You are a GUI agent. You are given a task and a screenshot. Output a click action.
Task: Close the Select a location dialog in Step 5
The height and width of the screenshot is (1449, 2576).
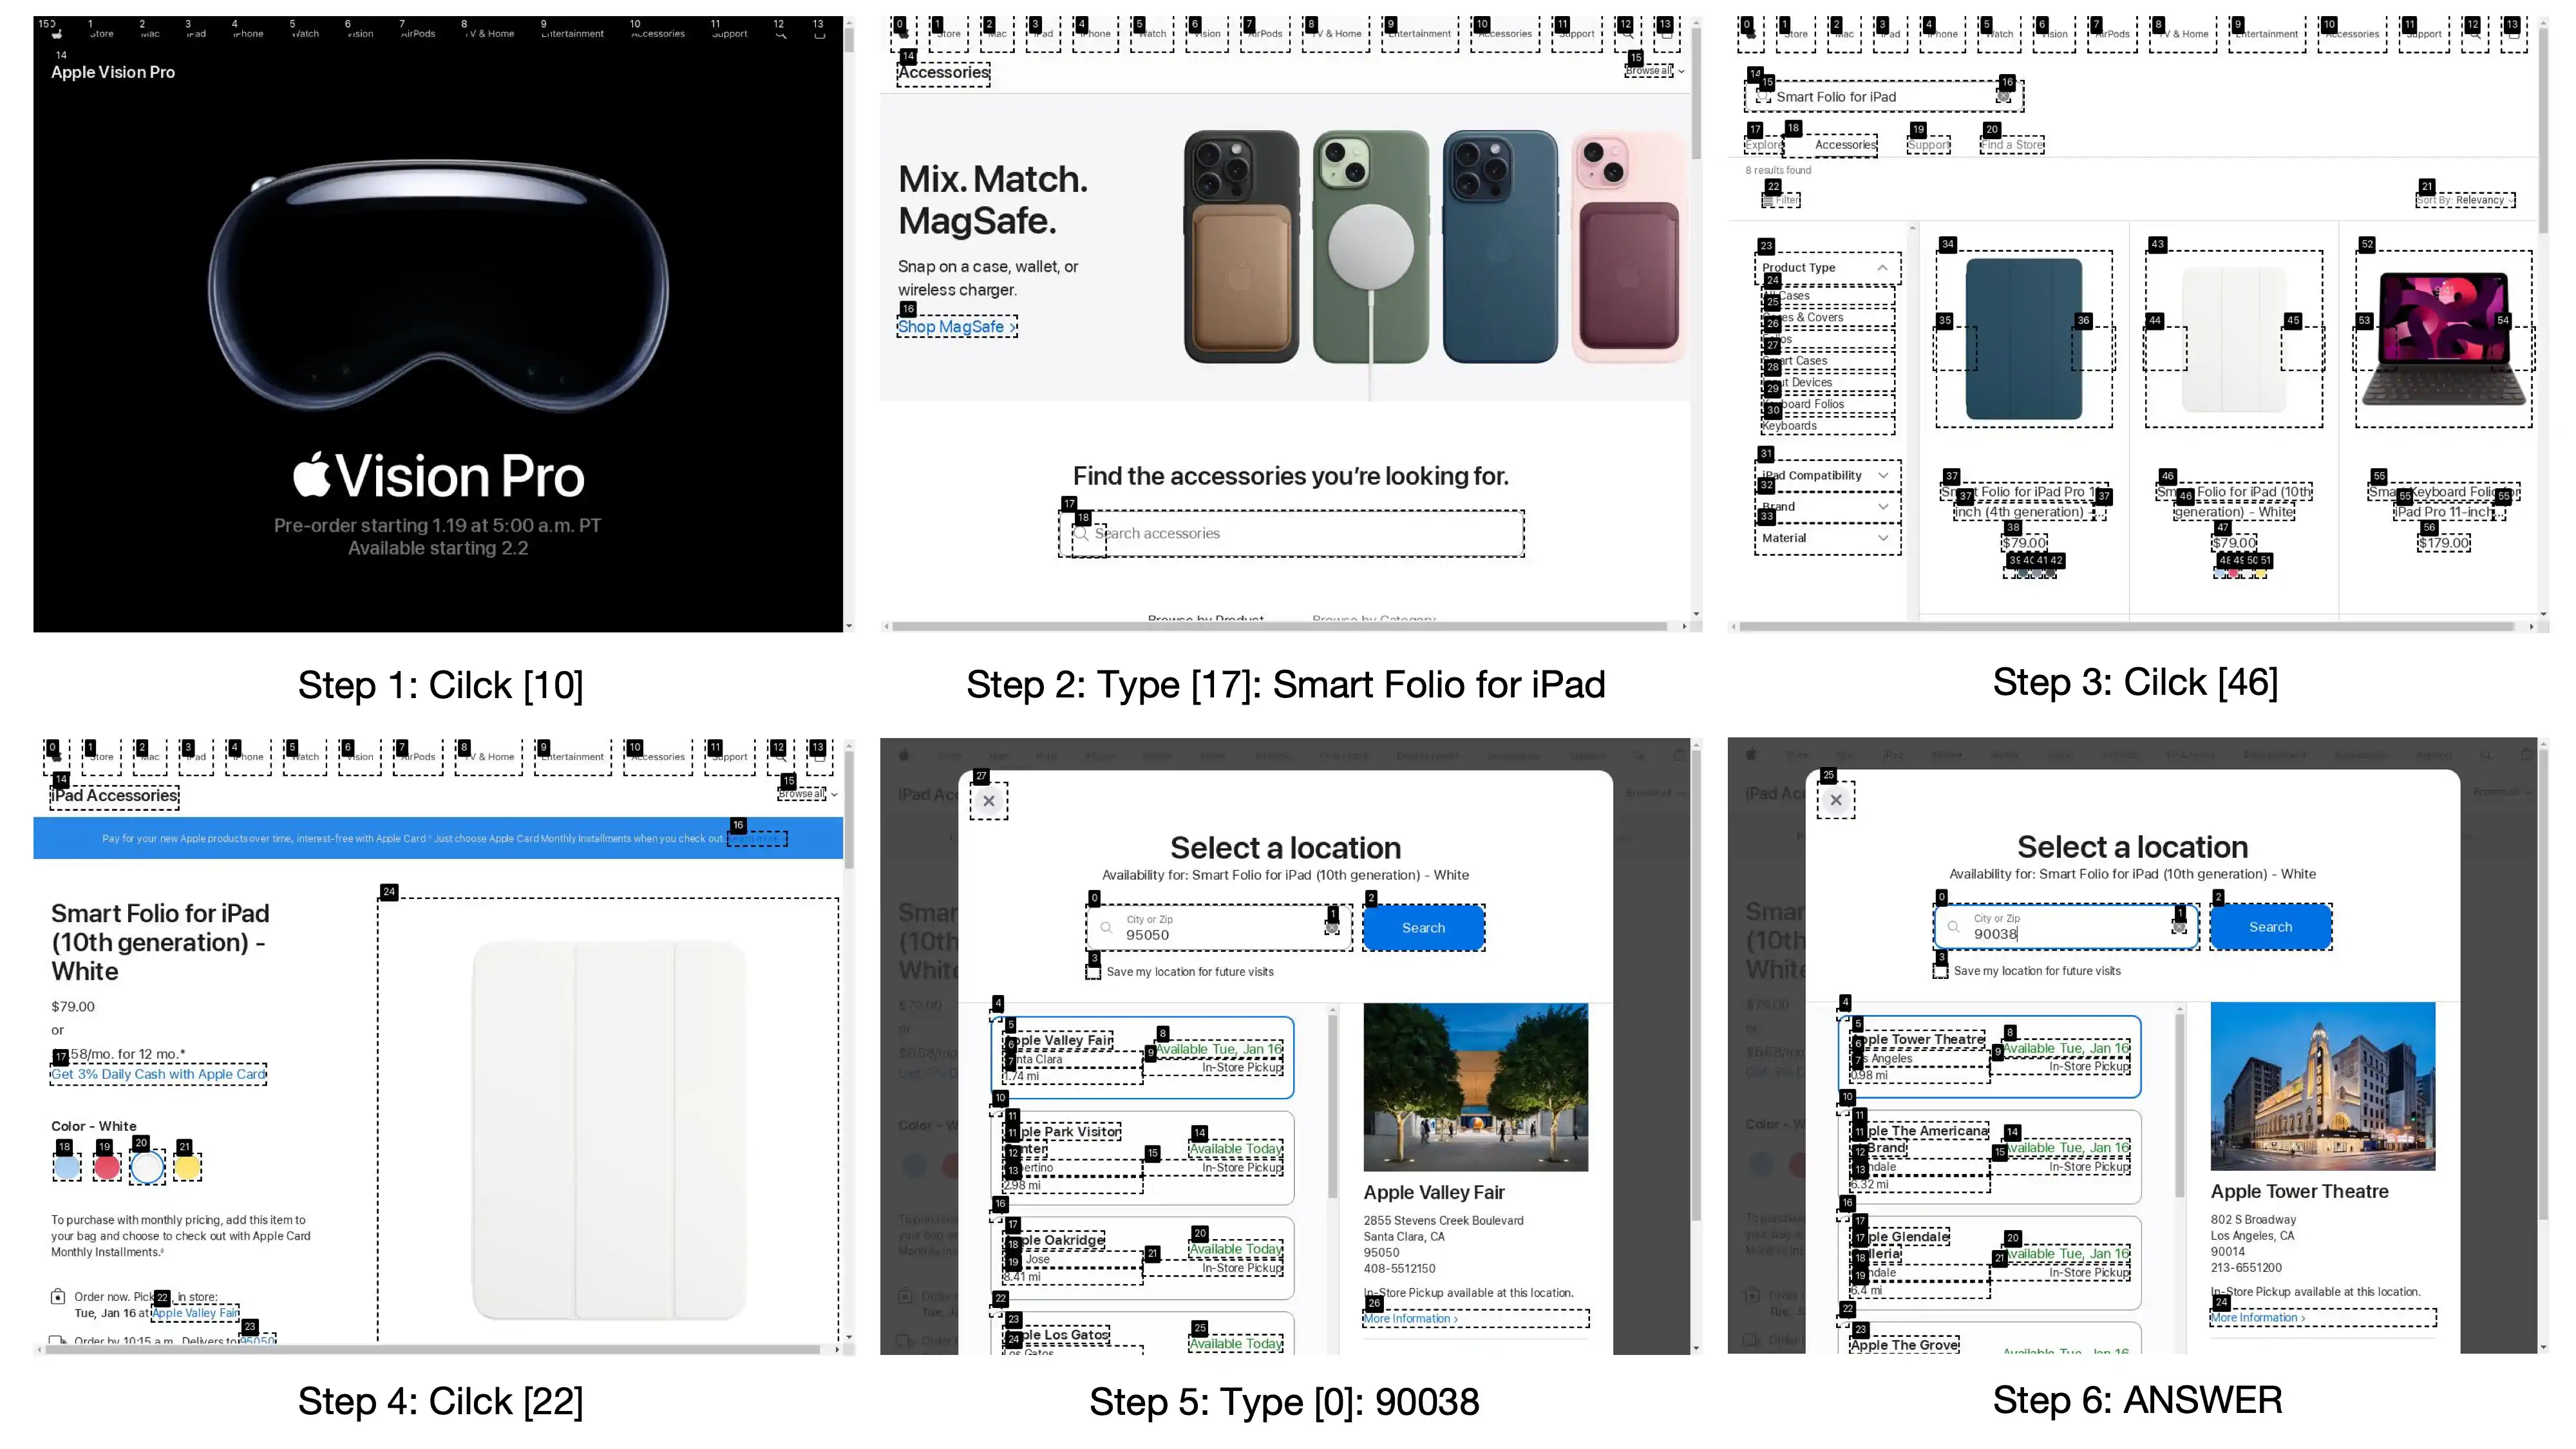click(989, 801)
